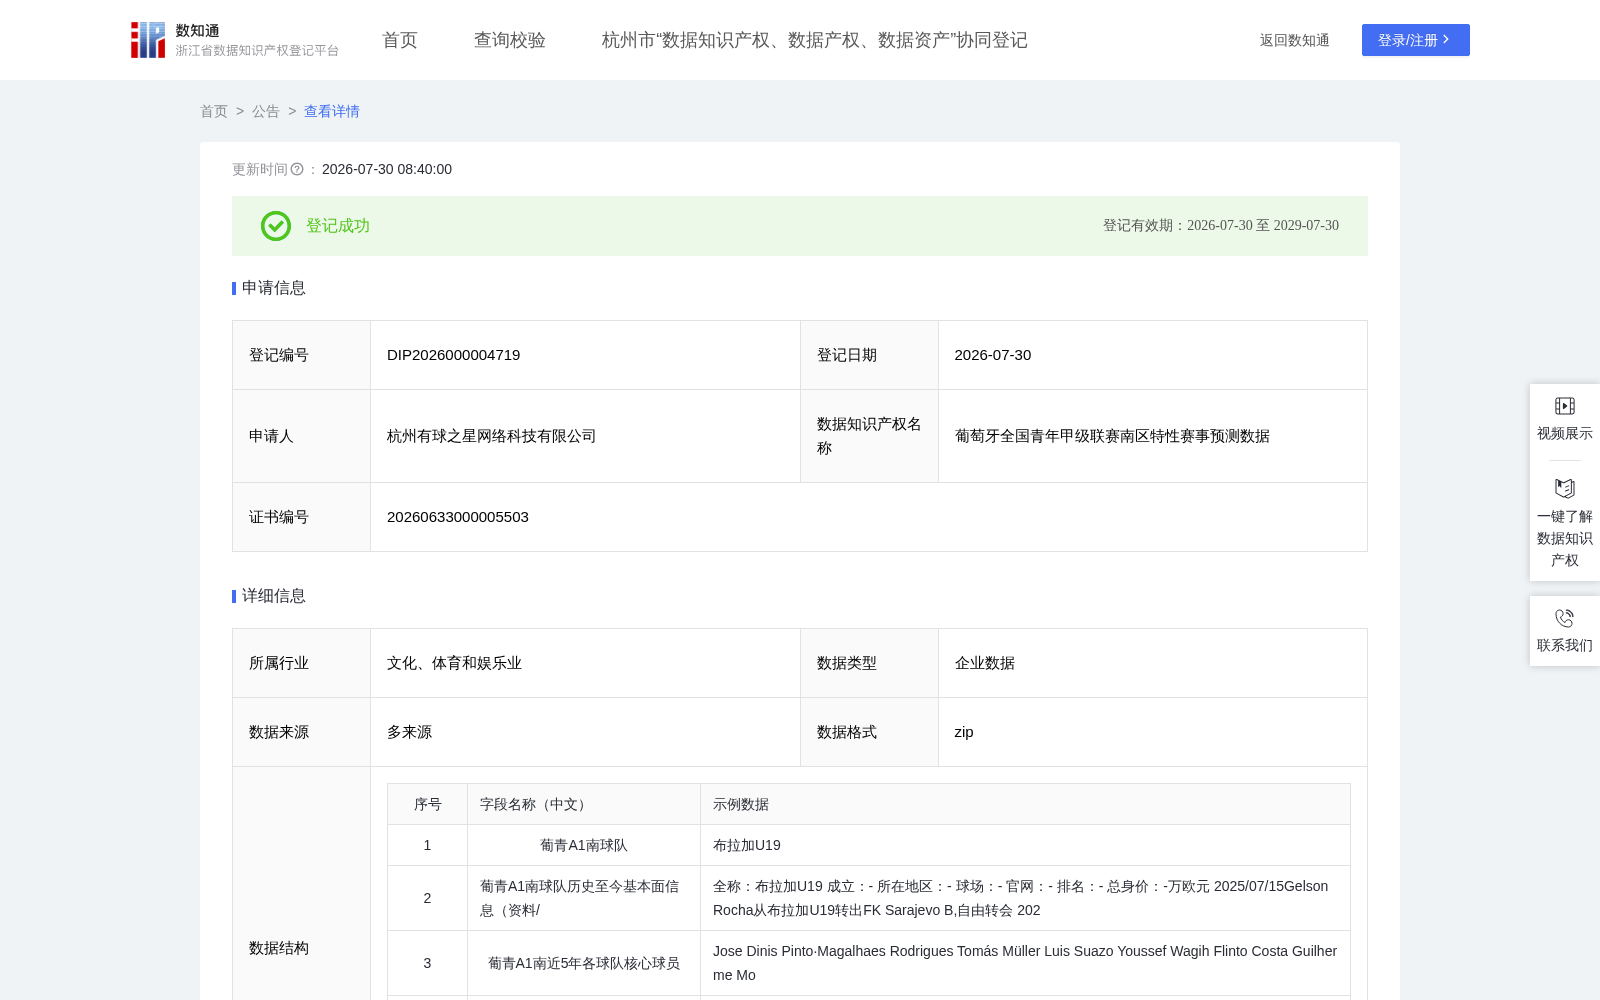The height and width of the screenshot is (1000, 1600).
Task: Click 查看详情 breadcrumb link
Action: tap(332, 111)
